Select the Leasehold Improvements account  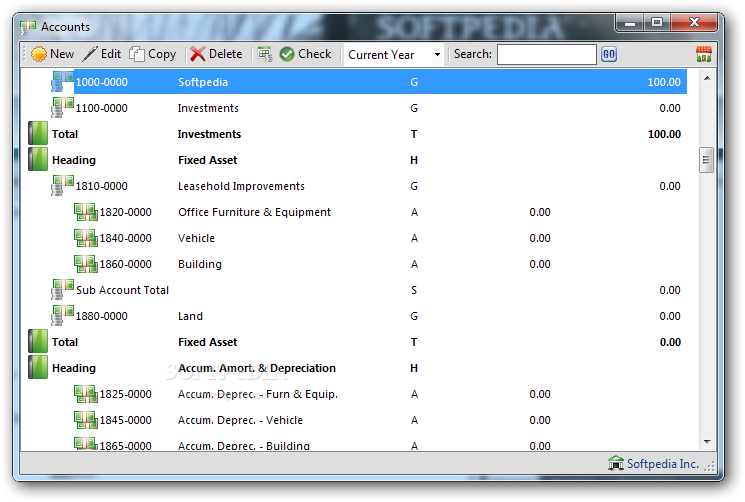pyautogui.click(x=241, y=186)
